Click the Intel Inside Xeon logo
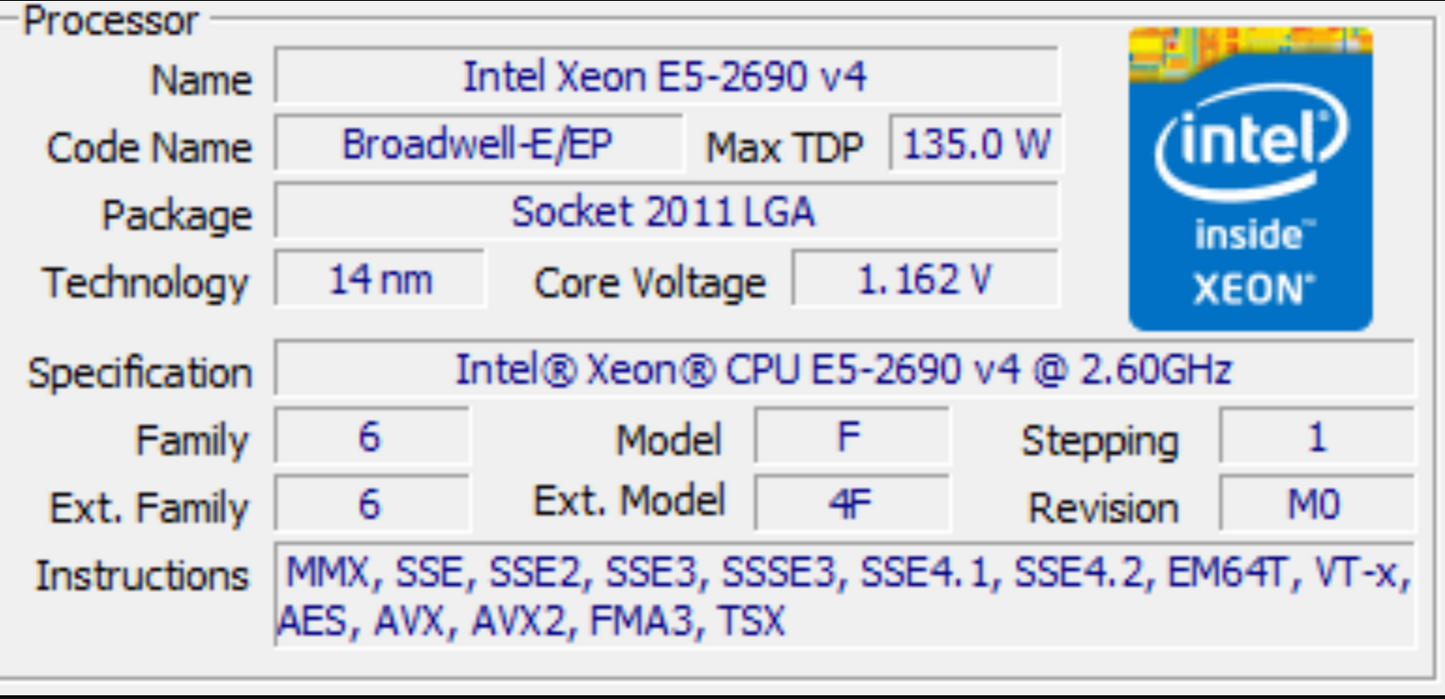 (x=1250, y=179)
